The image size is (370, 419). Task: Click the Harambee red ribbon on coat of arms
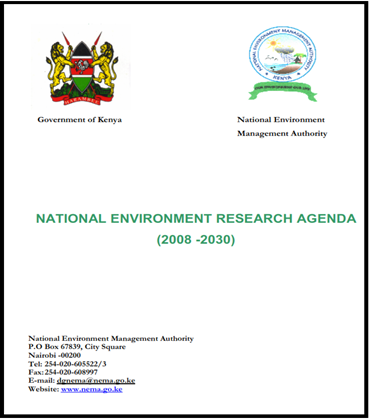click(x=81, y=101)
